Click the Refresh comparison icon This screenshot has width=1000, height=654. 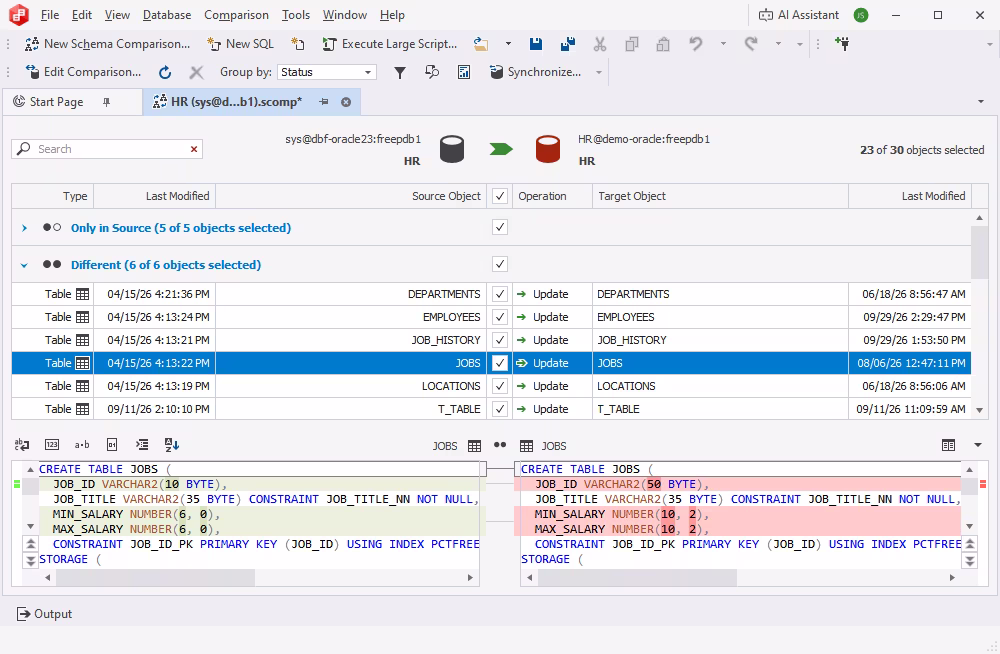coord(165,72)
